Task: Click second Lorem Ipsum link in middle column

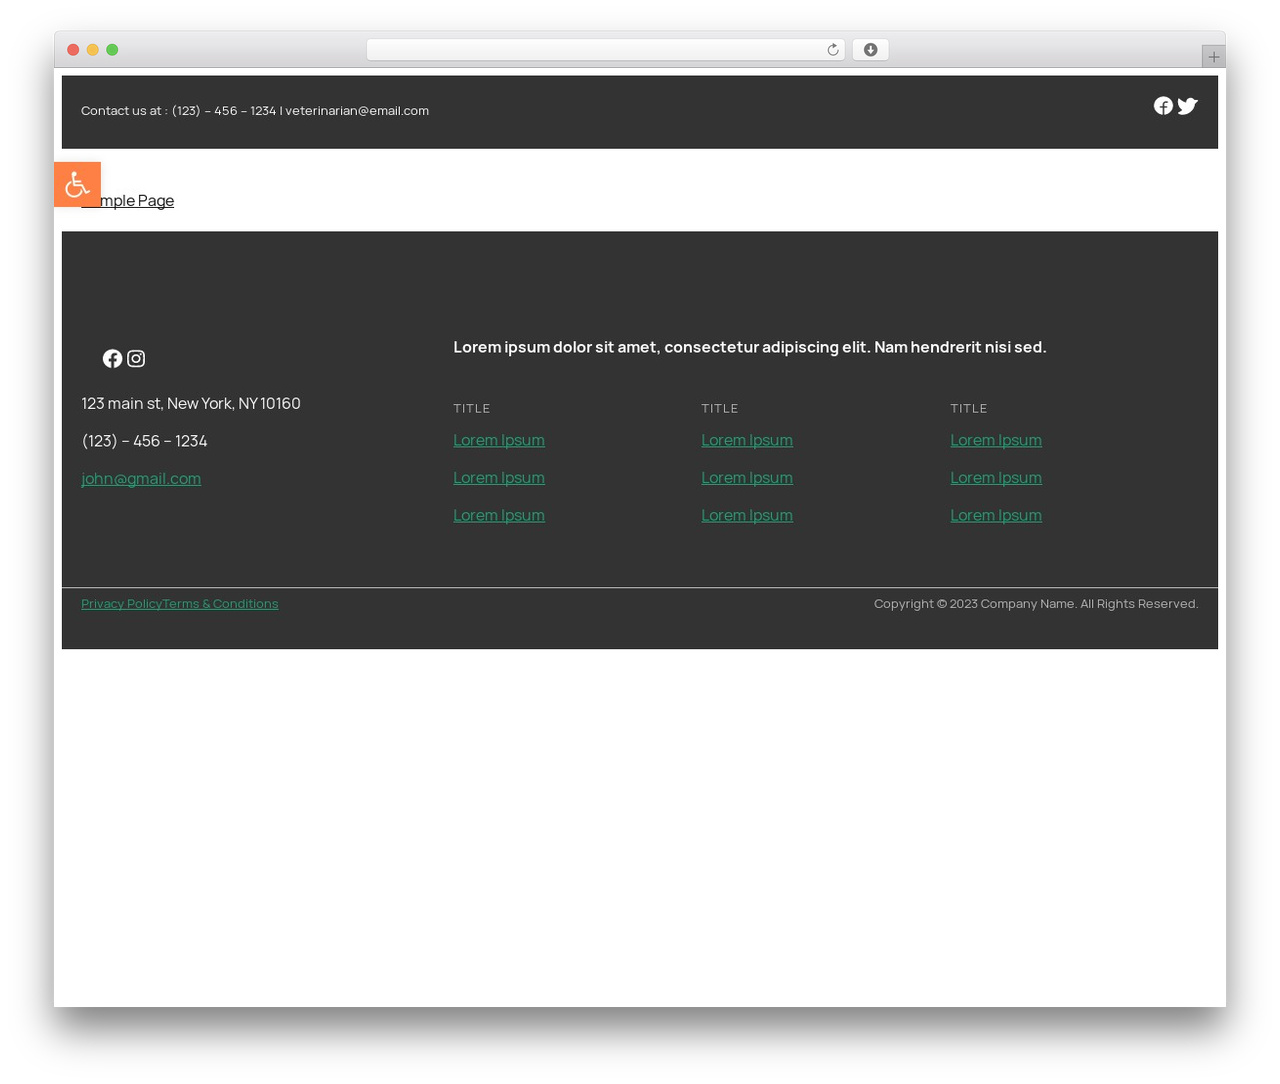Action: 747,478
